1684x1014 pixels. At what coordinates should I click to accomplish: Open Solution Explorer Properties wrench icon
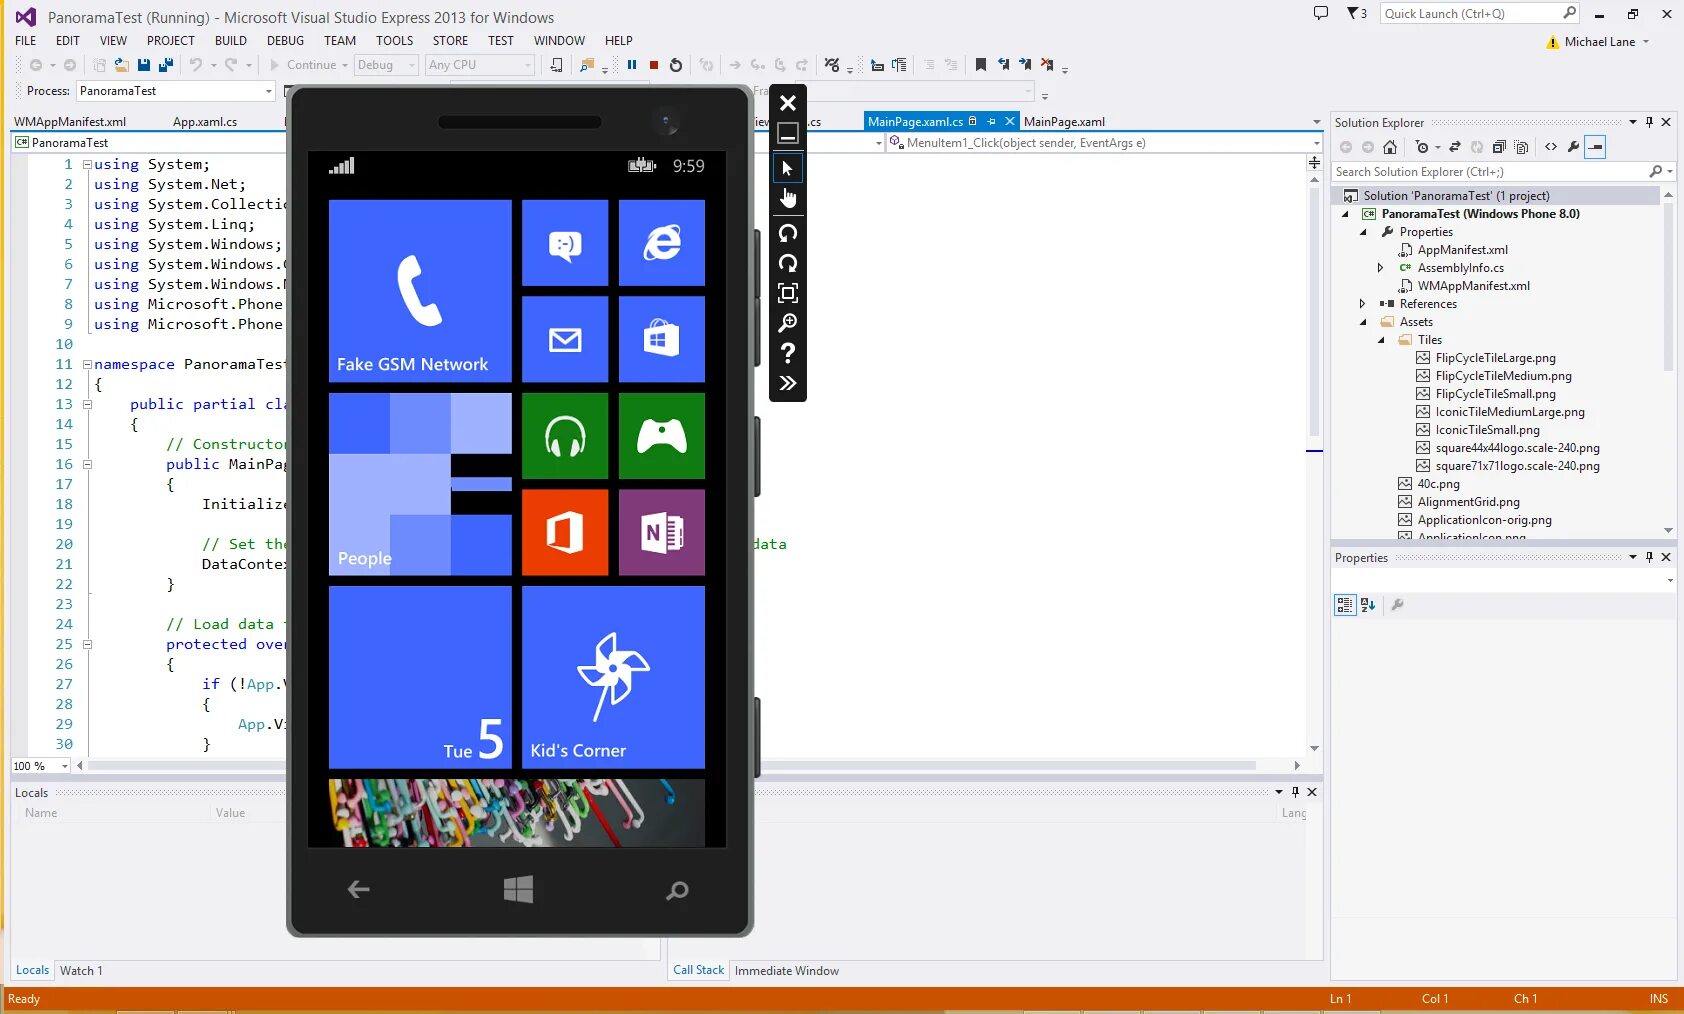click(x=1574, y=147)
